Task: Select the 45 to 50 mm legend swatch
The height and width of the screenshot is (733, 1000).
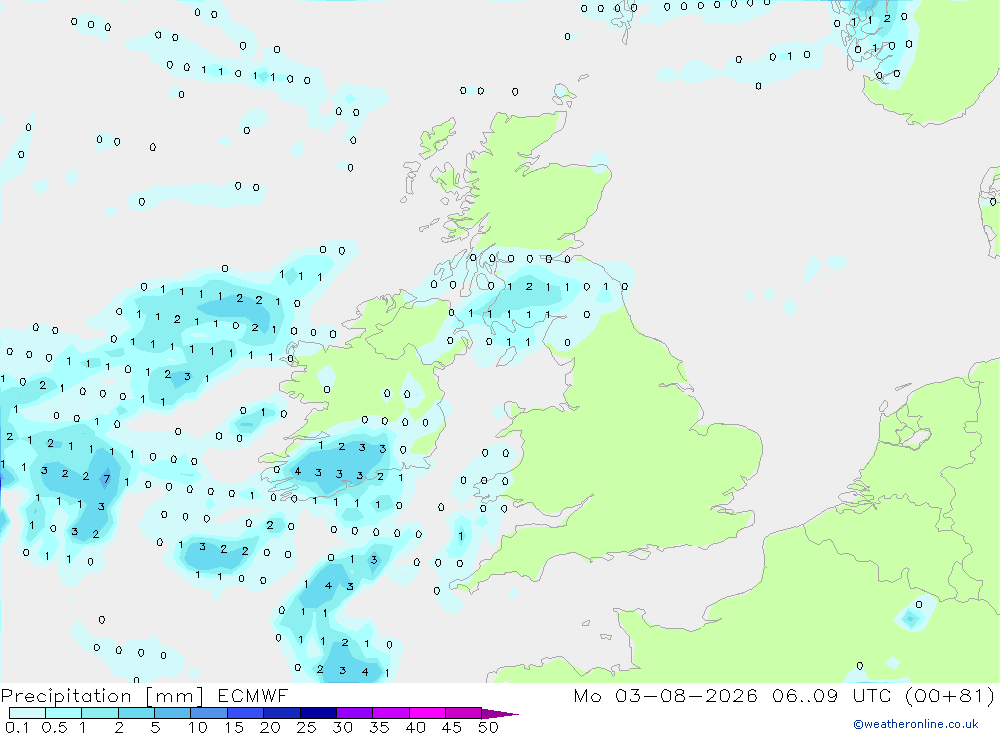Action: pyautogui.click(x=464, y=713)
